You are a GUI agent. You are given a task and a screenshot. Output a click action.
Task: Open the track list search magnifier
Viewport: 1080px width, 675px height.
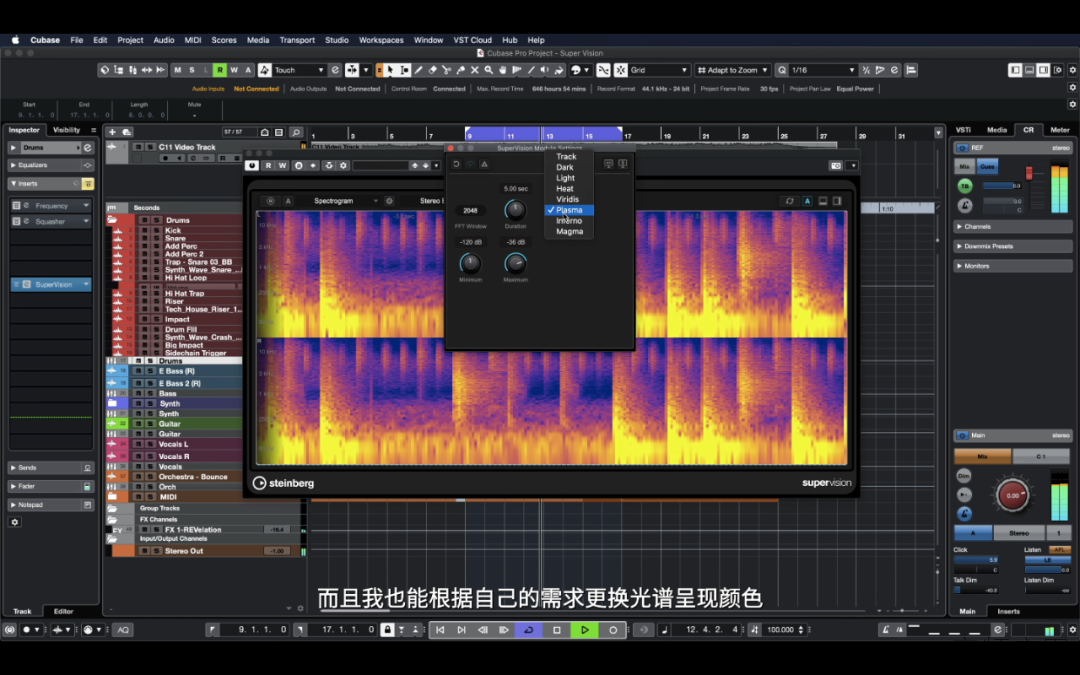coord(295,132)
